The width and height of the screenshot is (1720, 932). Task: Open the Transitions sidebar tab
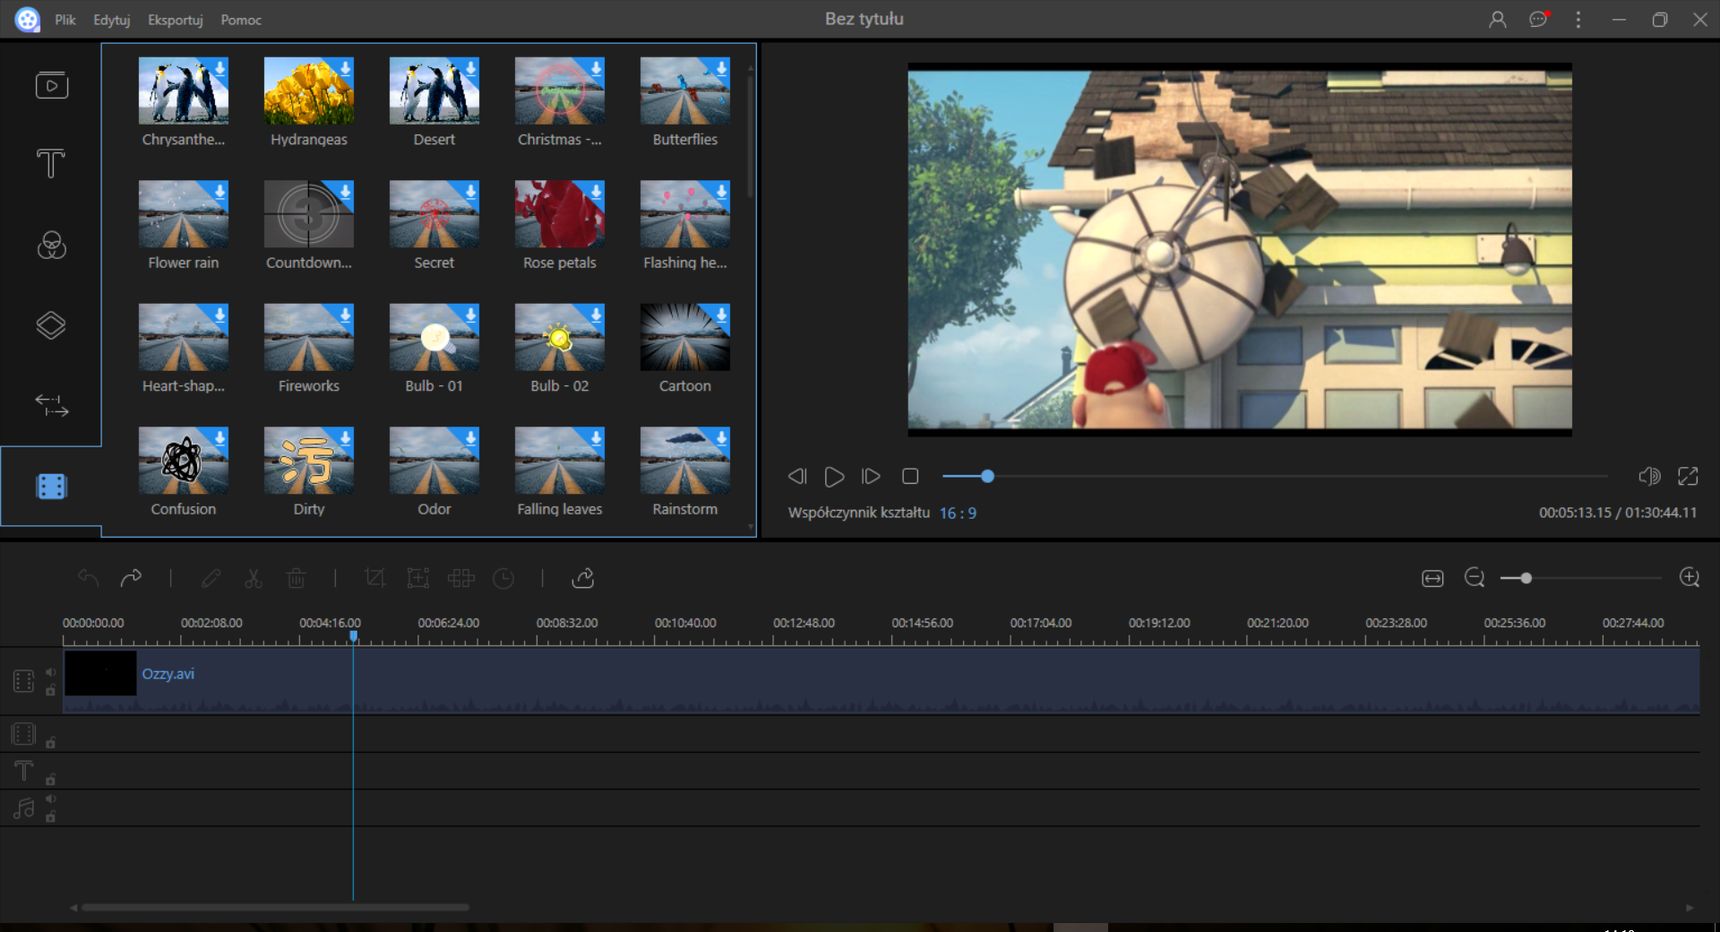point(51,405)
